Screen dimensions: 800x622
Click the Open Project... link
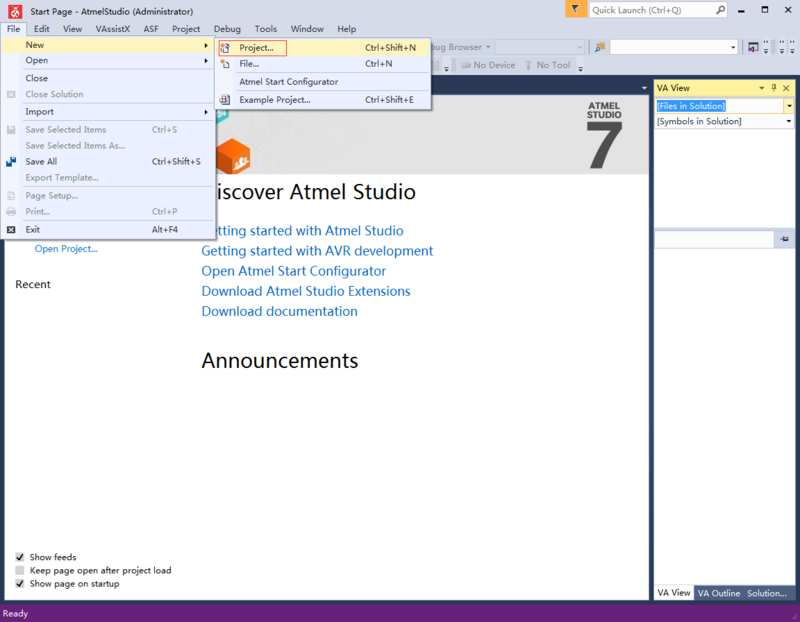(x=66, y=248)
